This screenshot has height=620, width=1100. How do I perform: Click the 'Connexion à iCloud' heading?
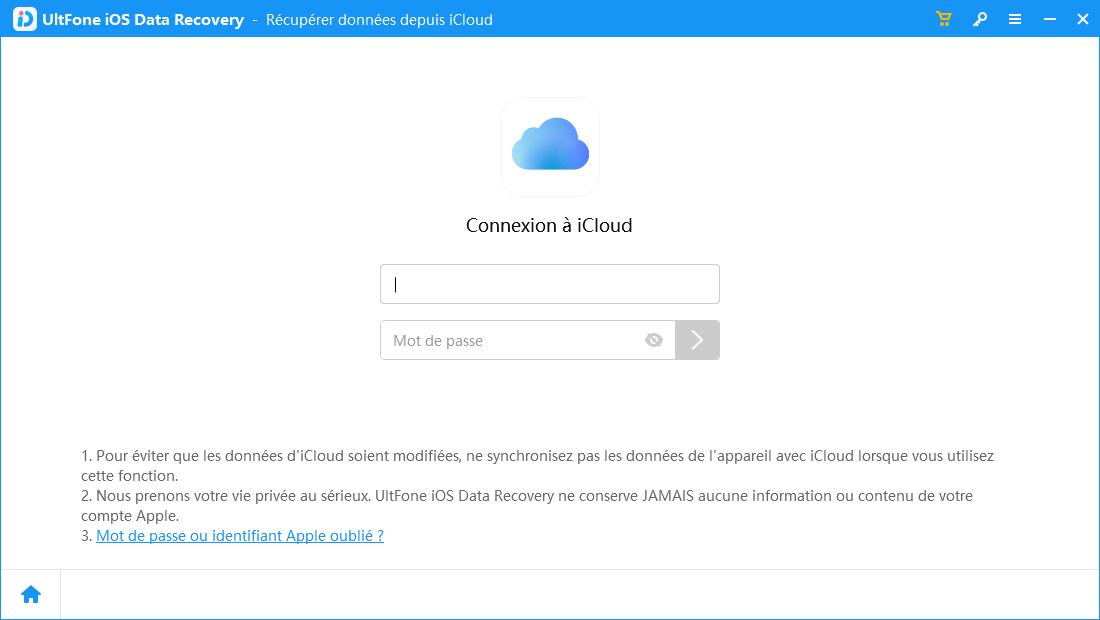(549, 225)
